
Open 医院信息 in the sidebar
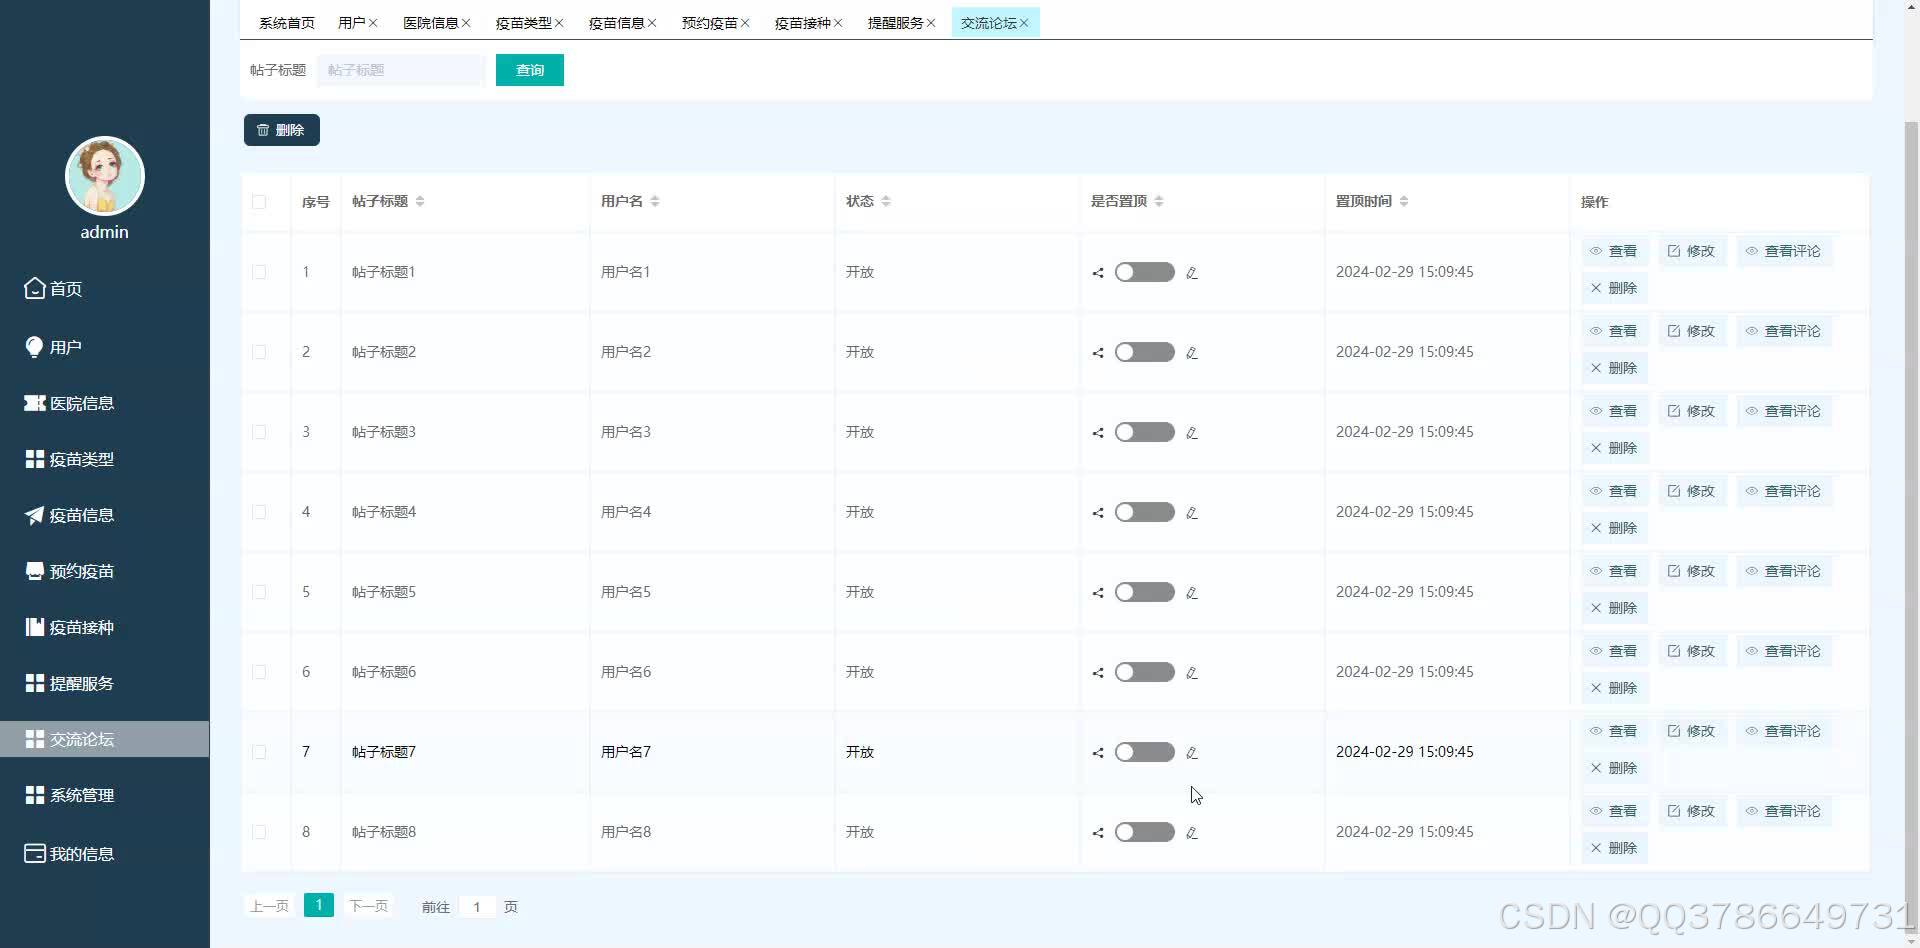[104, 403]
